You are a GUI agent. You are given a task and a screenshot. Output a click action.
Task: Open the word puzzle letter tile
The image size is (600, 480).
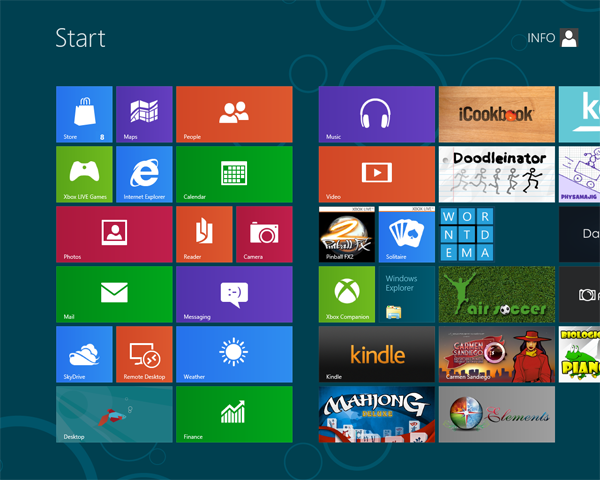pos(467,234)
